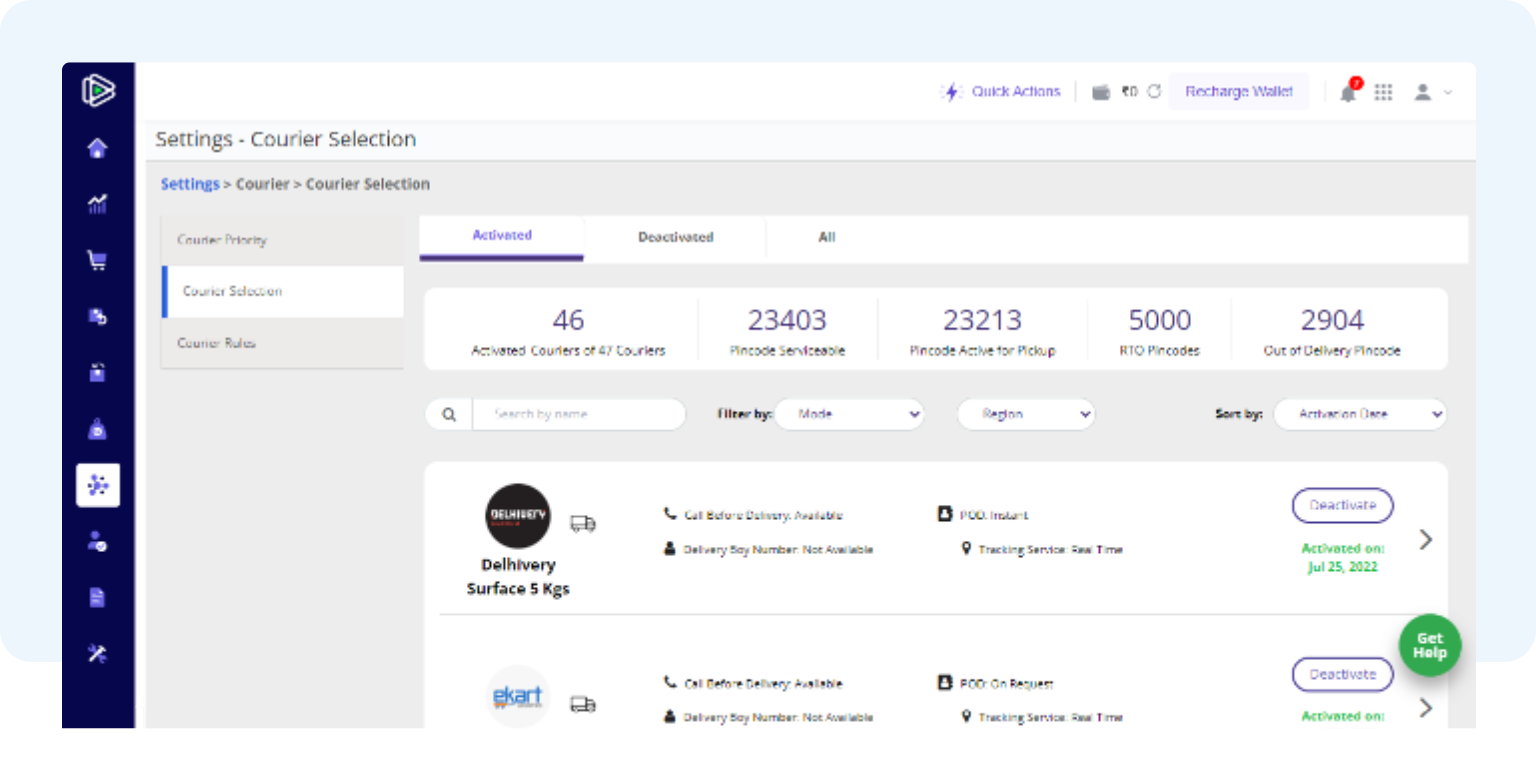
Task: Open the Region filter dropdown
Action: click(x=1026, y=414)
